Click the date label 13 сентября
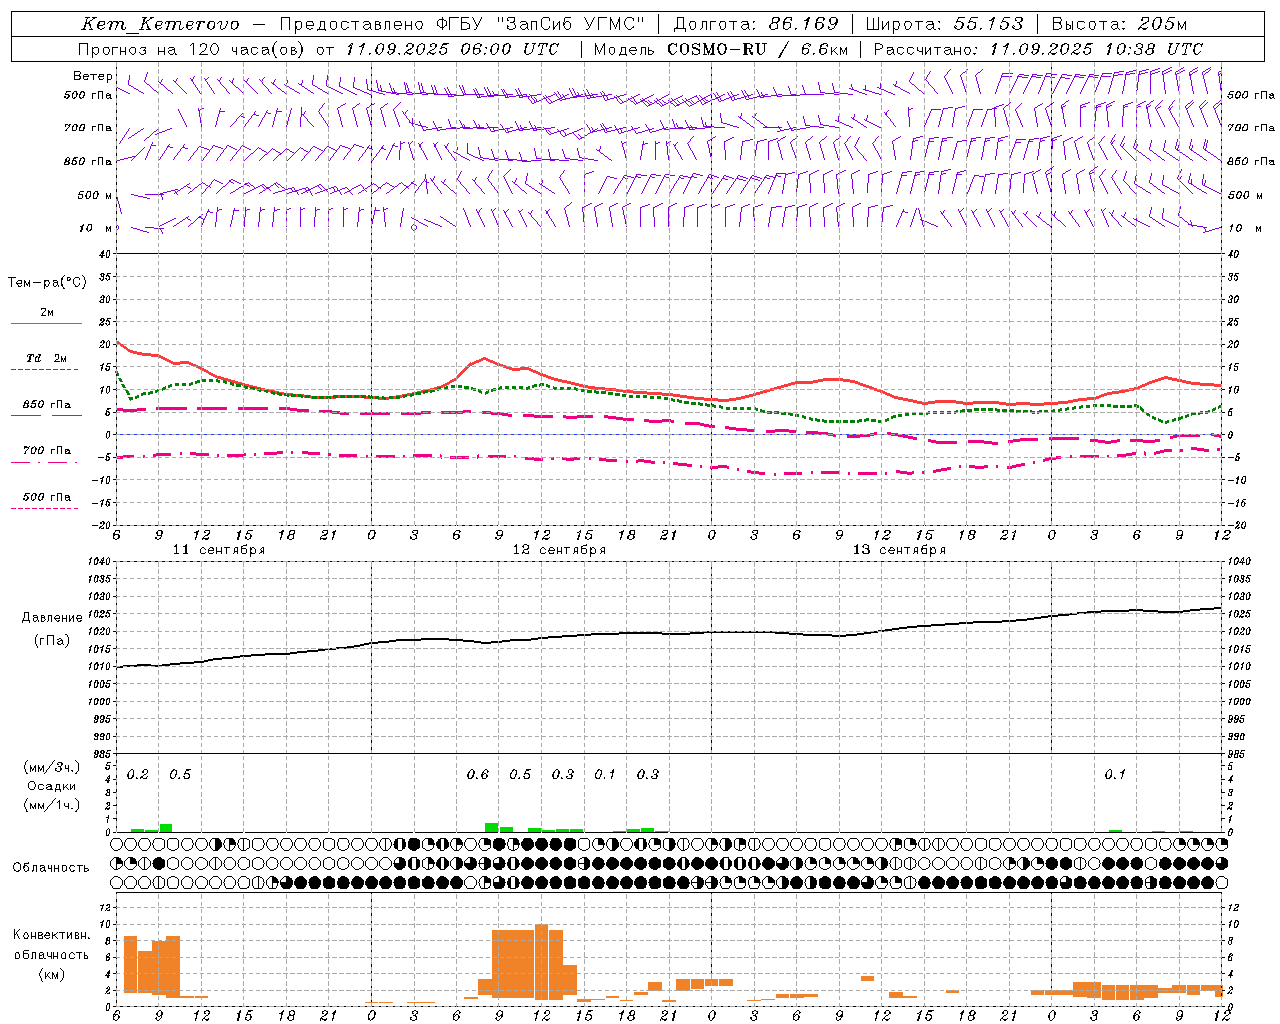 coord(899,550)
